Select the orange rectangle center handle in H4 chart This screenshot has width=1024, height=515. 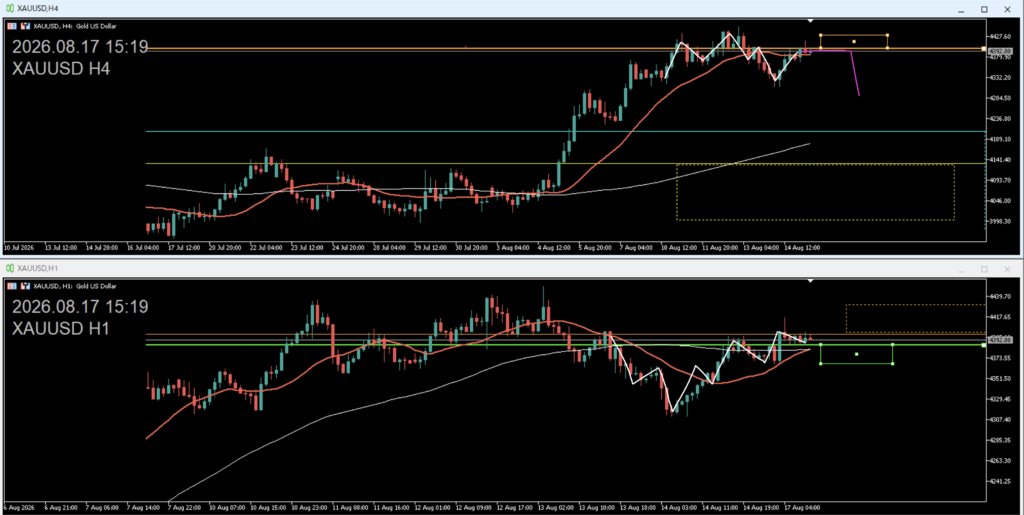(x=854, y=42)
